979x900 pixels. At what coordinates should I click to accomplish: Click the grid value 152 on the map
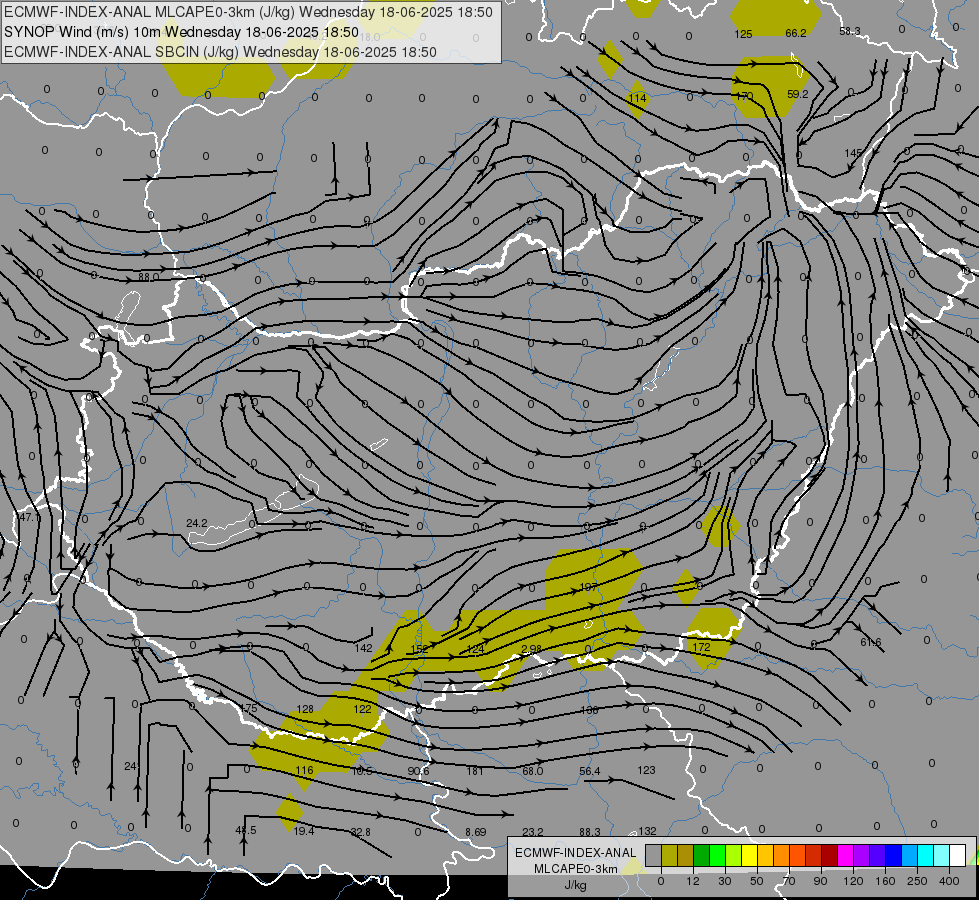click(420, 649)
